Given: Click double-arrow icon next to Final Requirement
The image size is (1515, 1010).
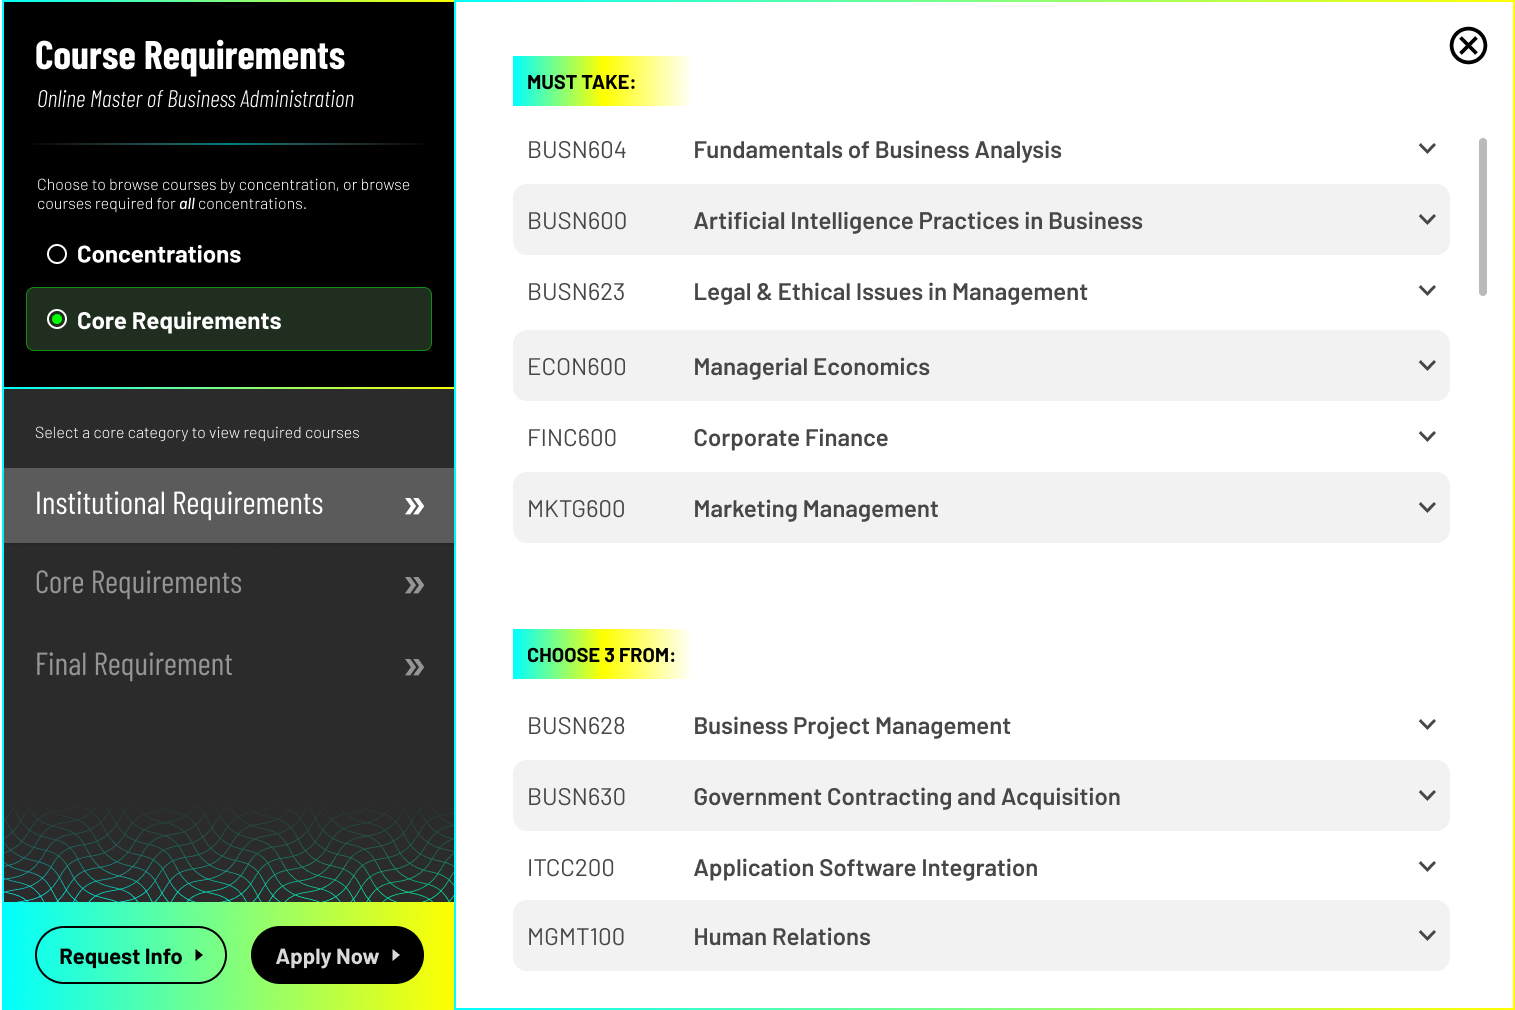Looking at the screenshot, I should (414, 667).
